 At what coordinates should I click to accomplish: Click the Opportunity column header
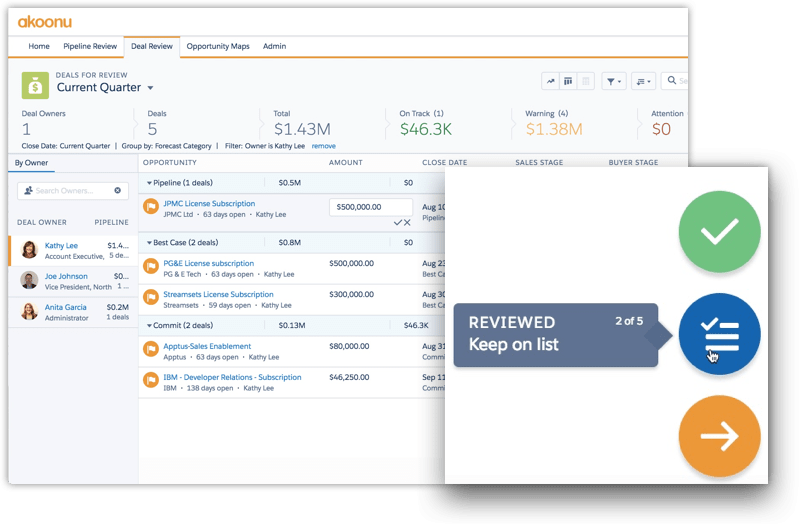click(170, 163)
